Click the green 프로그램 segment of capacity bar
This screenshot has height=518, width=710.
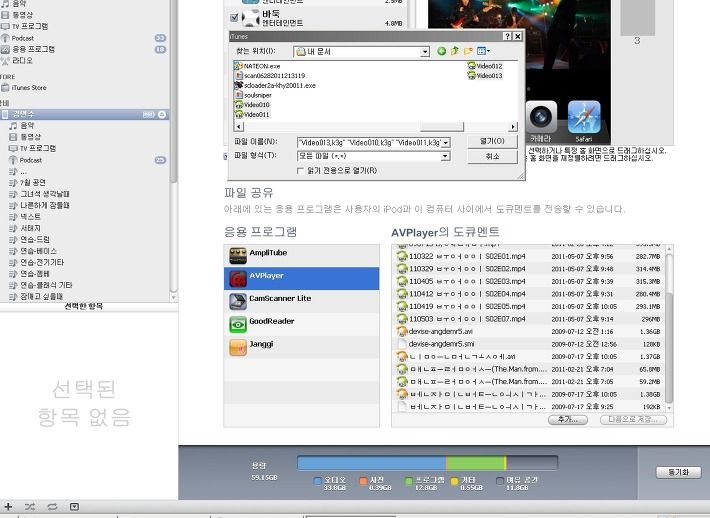(x=475, y=463)
